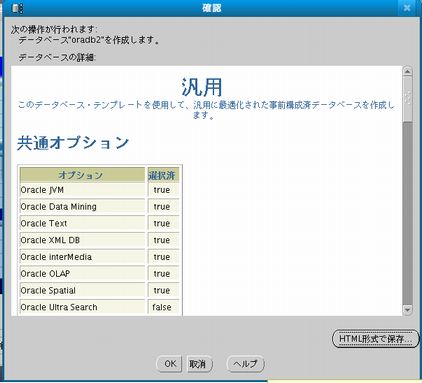This screenshot has width=422, height=383.
Task: Click the scrollbar down arrow
Action: point(407,310)
